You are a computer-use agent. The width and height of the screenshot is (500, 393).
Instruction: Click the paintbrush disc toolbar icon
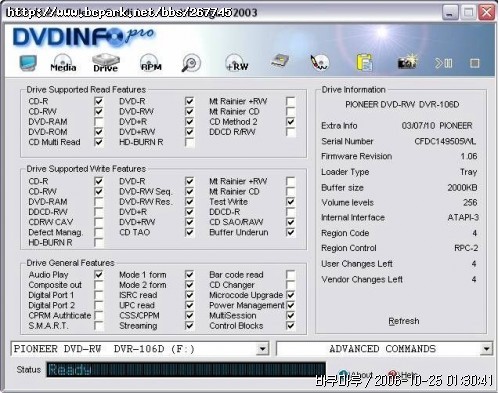(x=320, y=62)
